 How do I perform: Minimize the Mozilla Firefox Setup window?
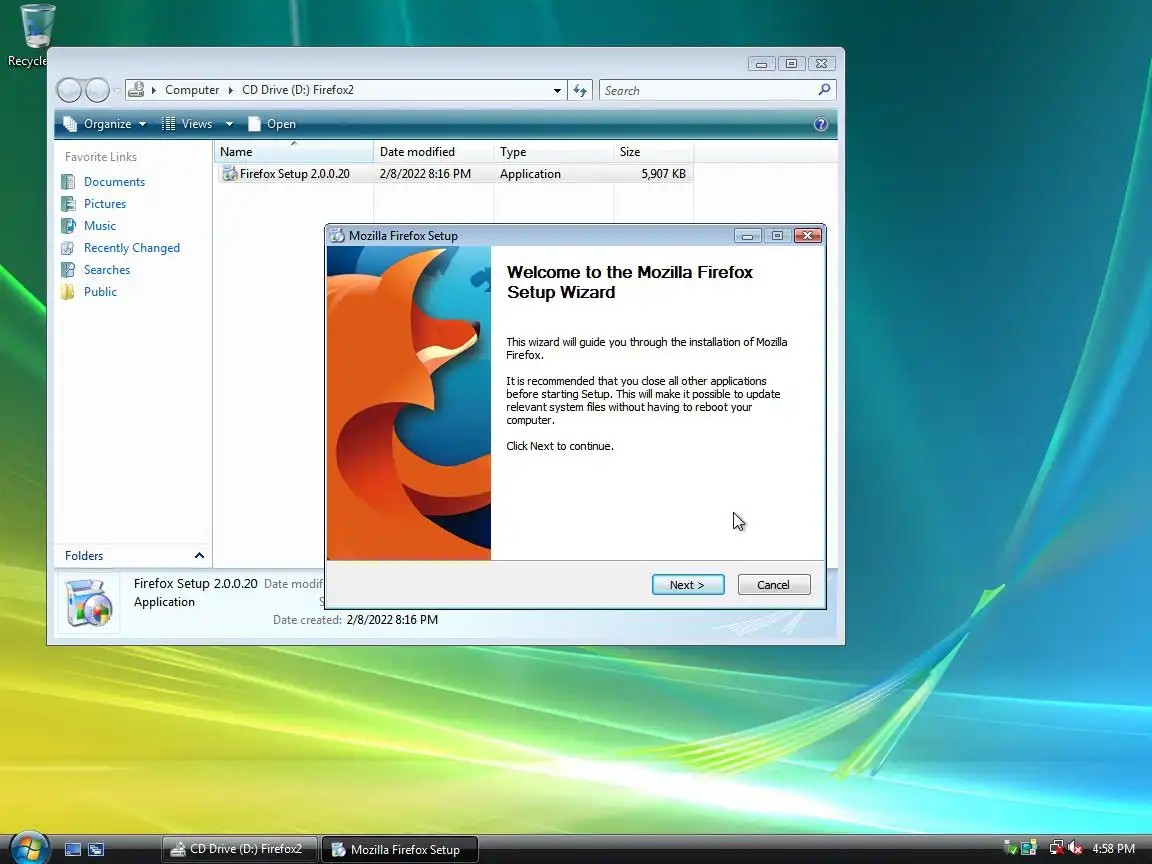(x=747, y=235)
